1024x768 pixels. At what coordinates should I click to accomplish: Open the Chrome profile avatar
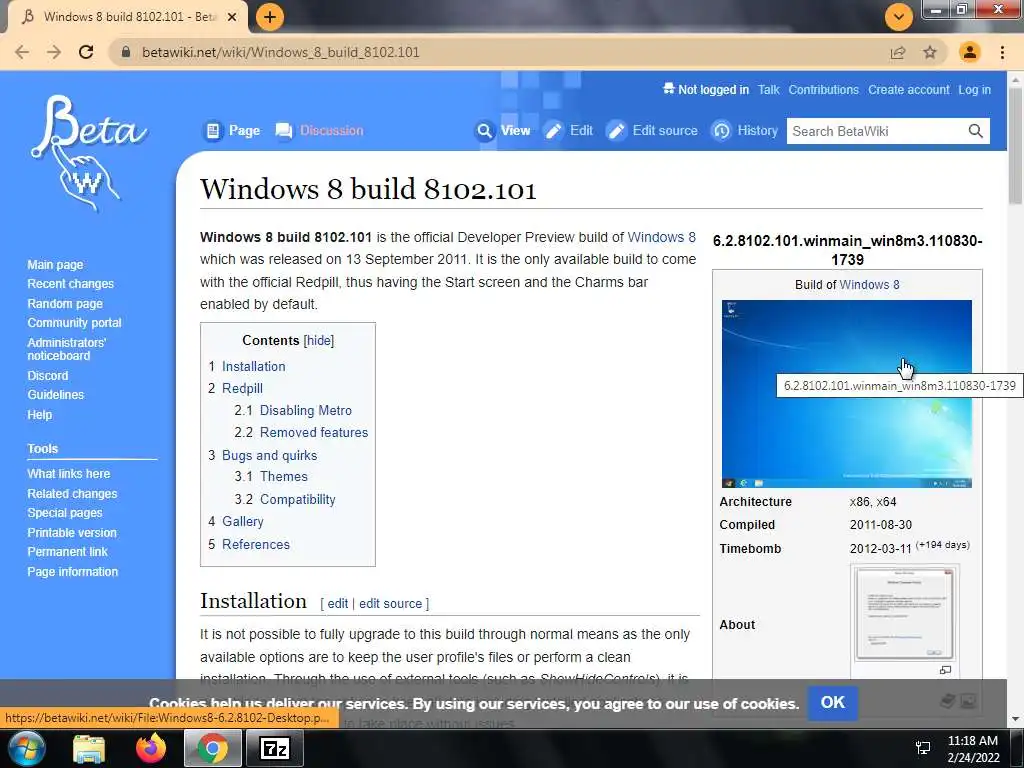tap(970, 52)
